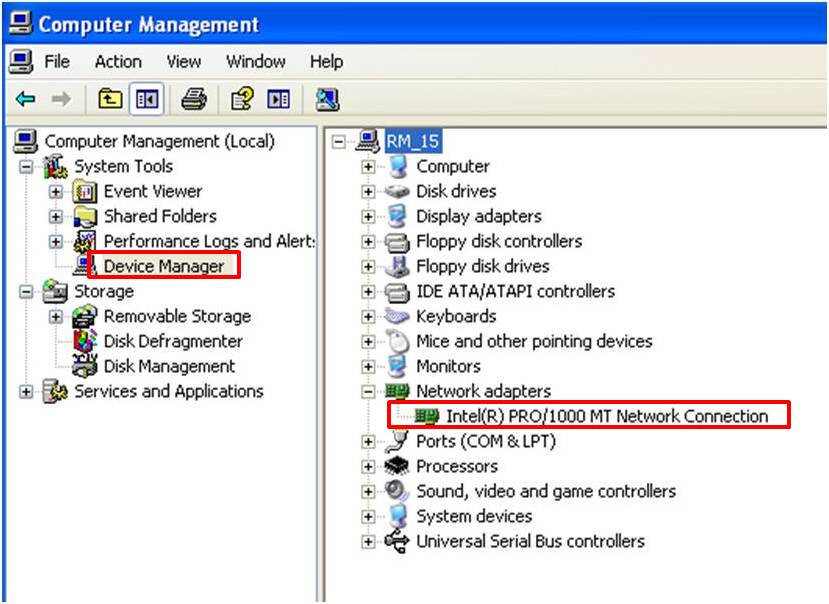829x604 pixels.
Task: Click the Computer Management title bar icon
Action: click(21, 24)
